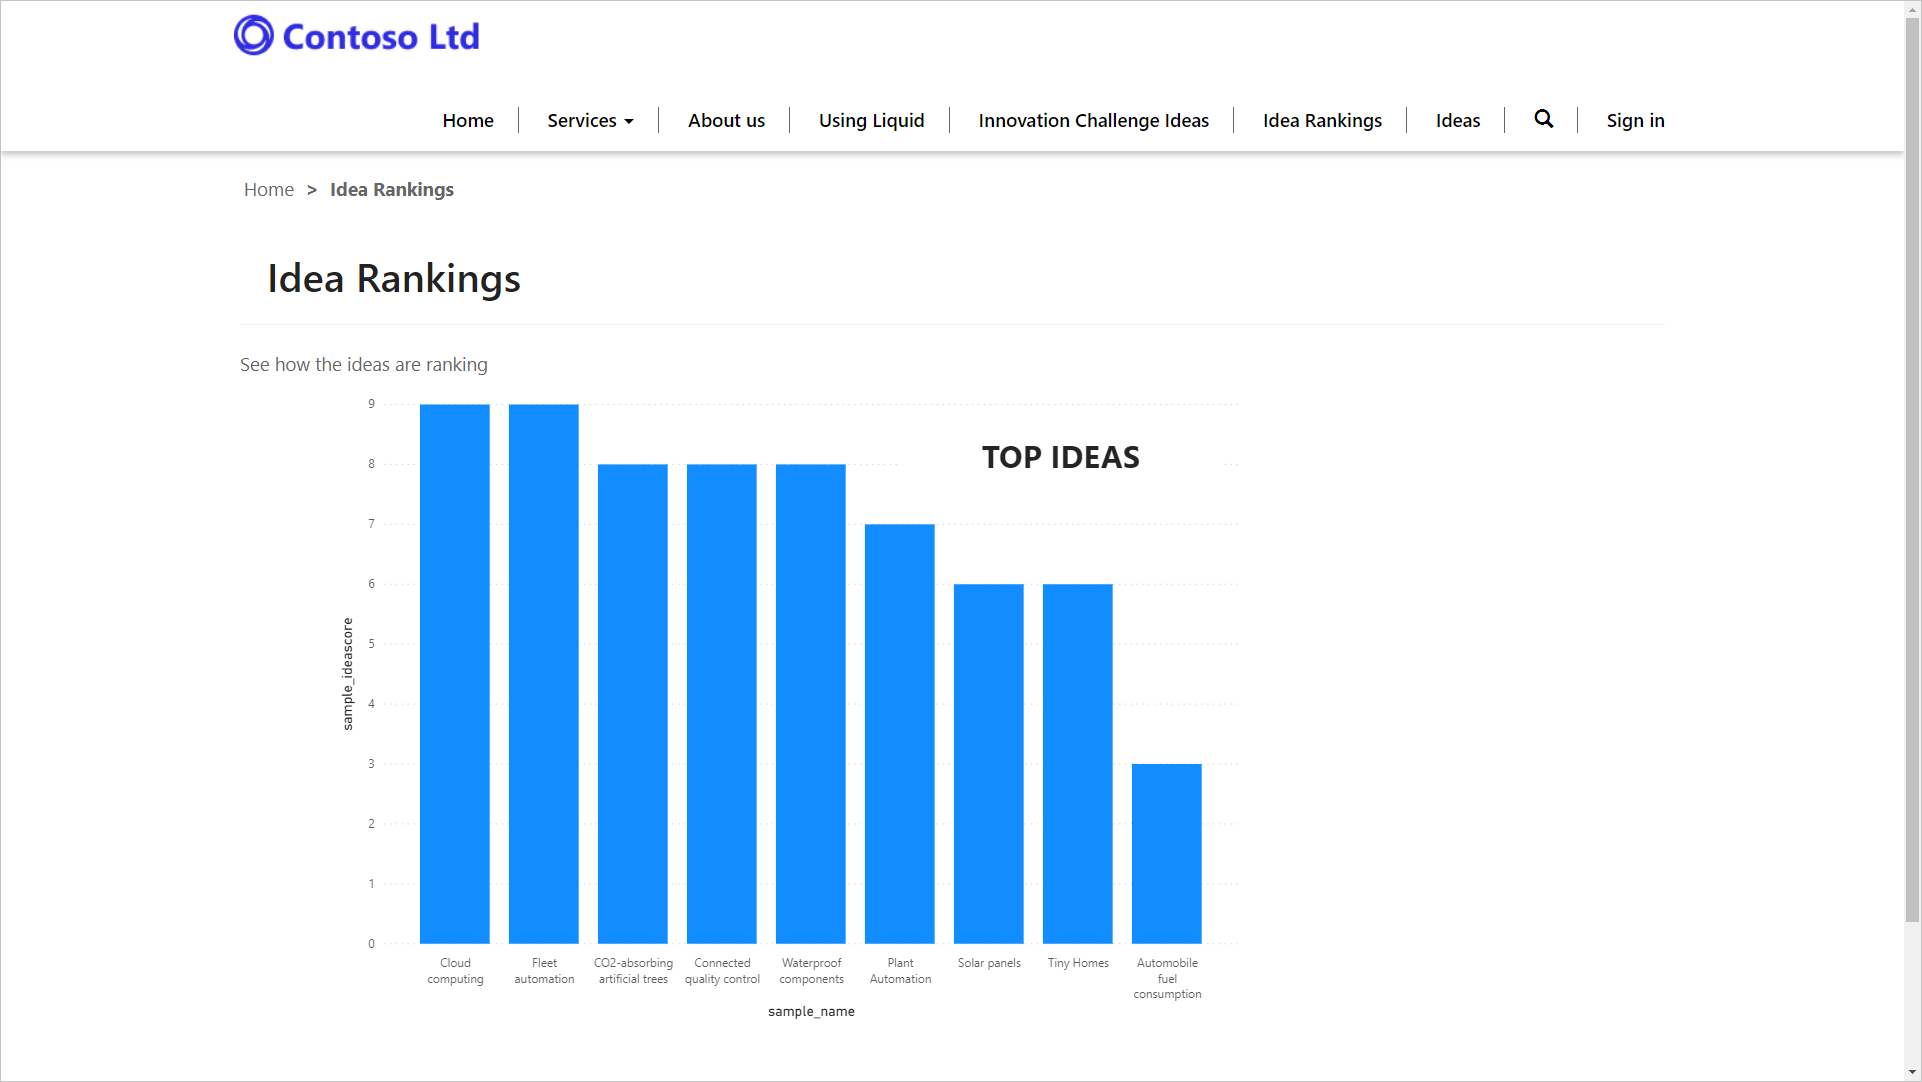The width and height of the screenshot is (1922, 1082).
Task: Select Idea Rankings breadcrumb entry
Action: pos(391,189)
